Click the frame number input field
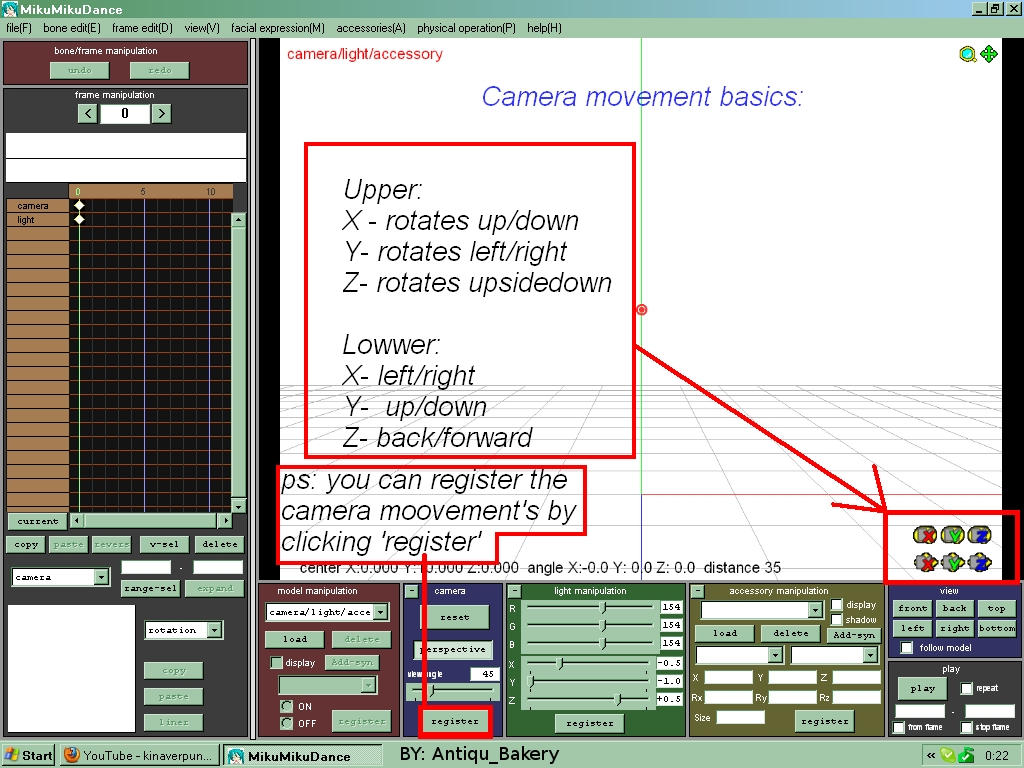1024x768 pixels. tap(124, 114)
